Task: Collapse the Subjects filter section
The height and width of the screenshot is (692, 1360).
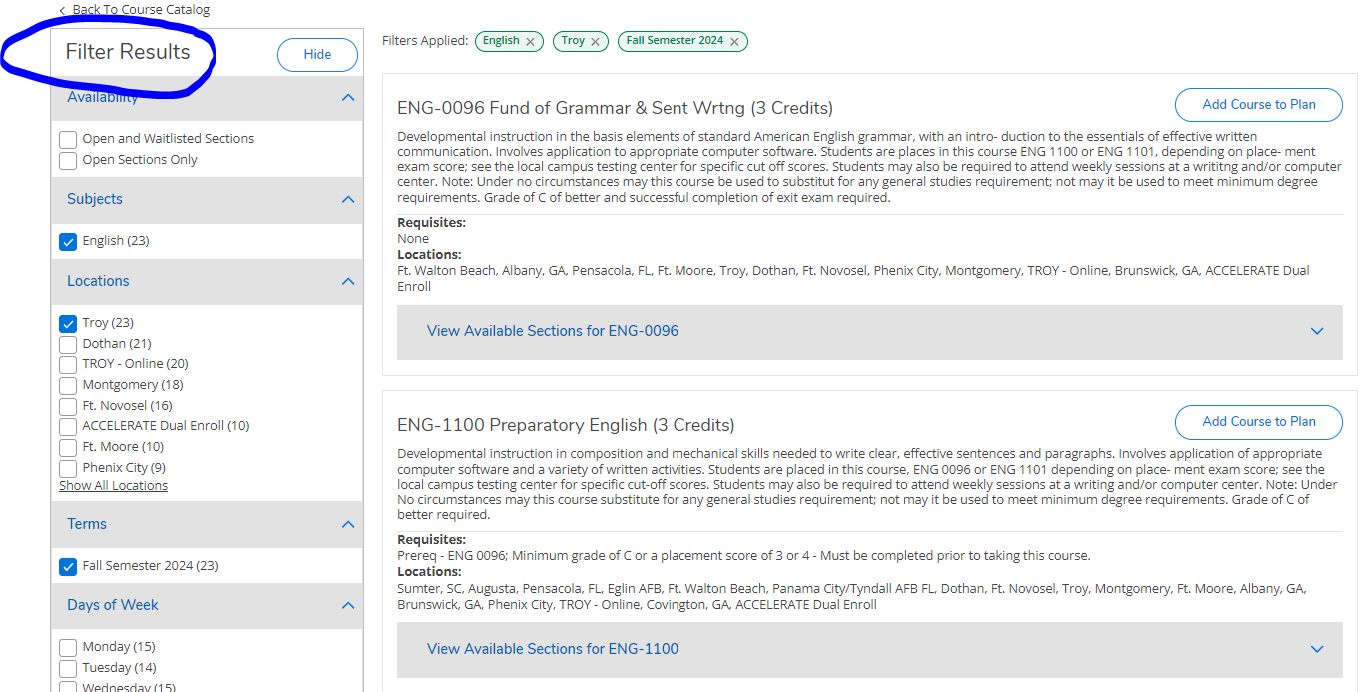Action: click(348, 199)
